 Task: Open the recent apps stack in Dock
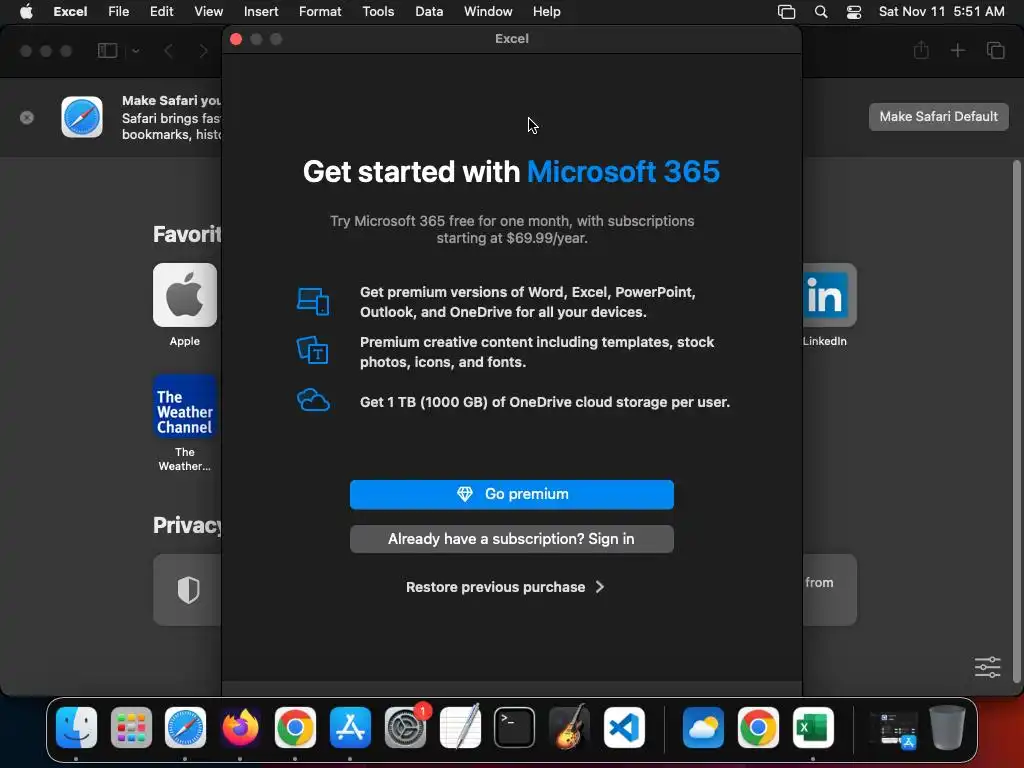pyautogui.click(x=893, y=729)
